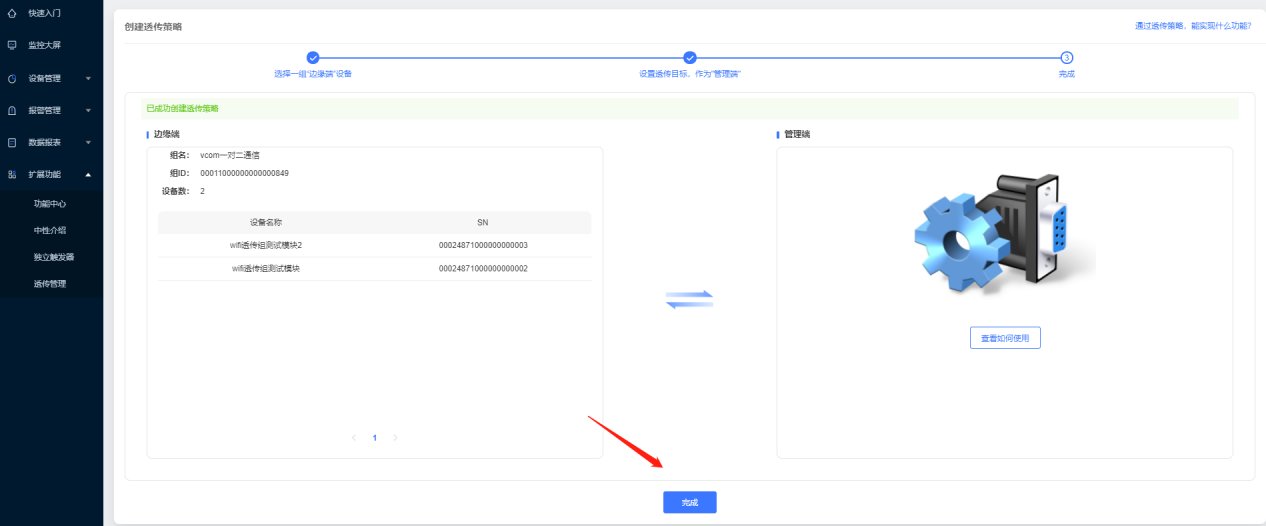The width and height of the screenshot is (1266, 526).
Task: Click the 设备管理 sidebar icon
Action: tap(12, 78)
